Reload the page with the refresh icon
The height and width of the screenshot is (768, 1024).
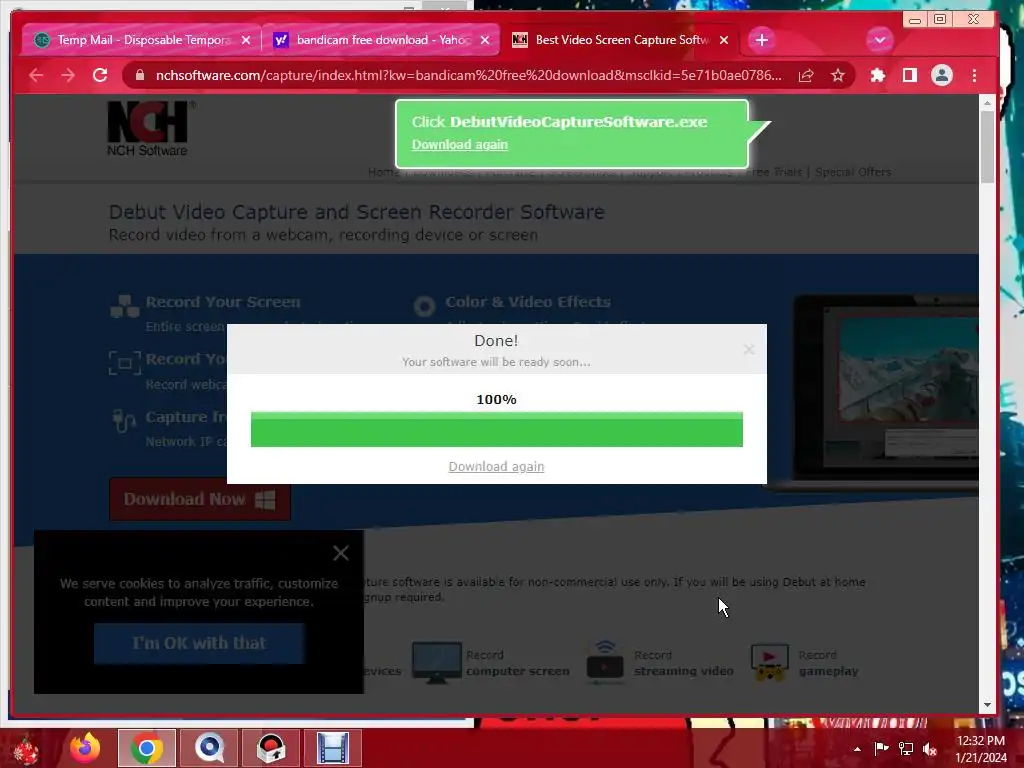point(100,75)
